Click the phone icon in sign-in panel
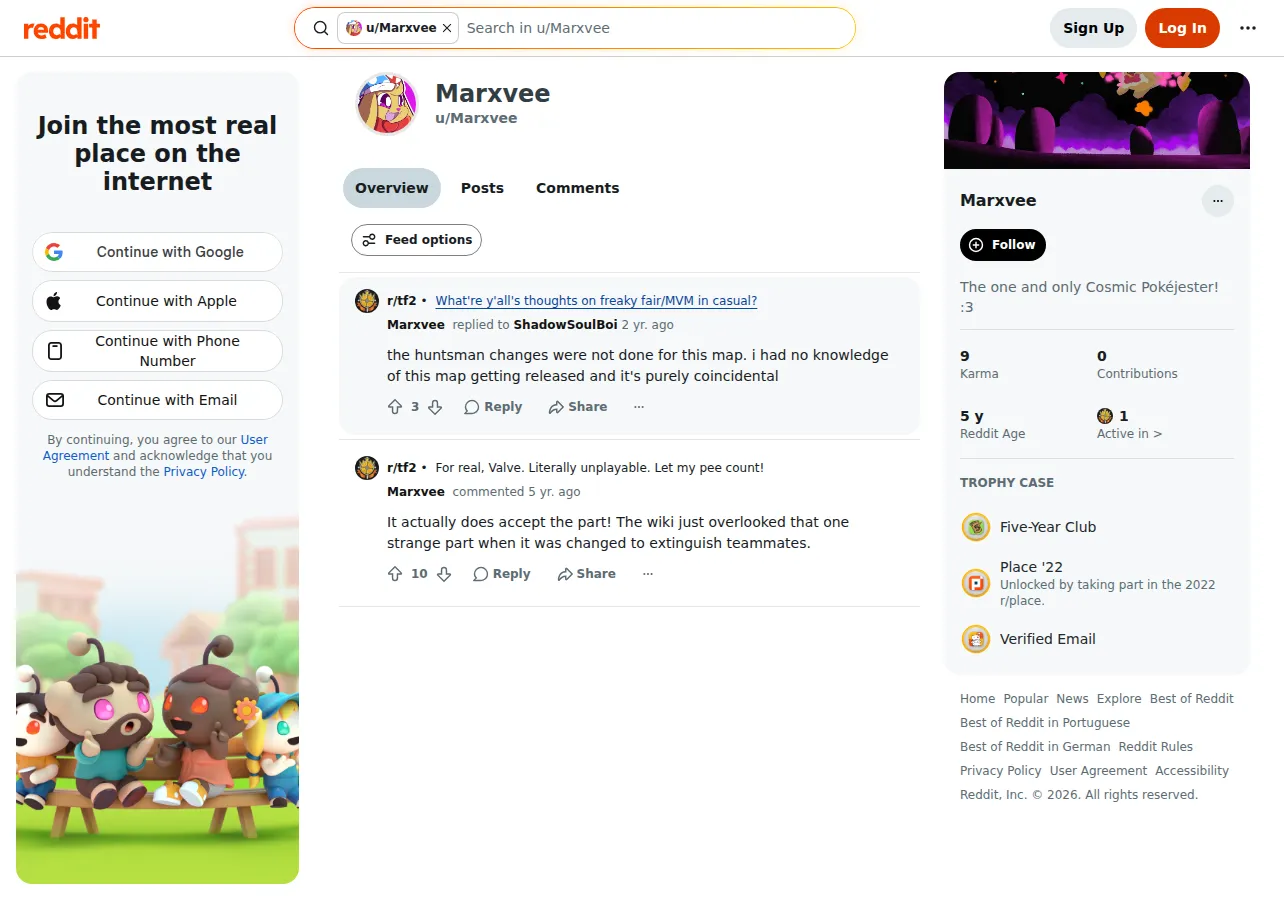1284x900 pixels. click(55, 351)
